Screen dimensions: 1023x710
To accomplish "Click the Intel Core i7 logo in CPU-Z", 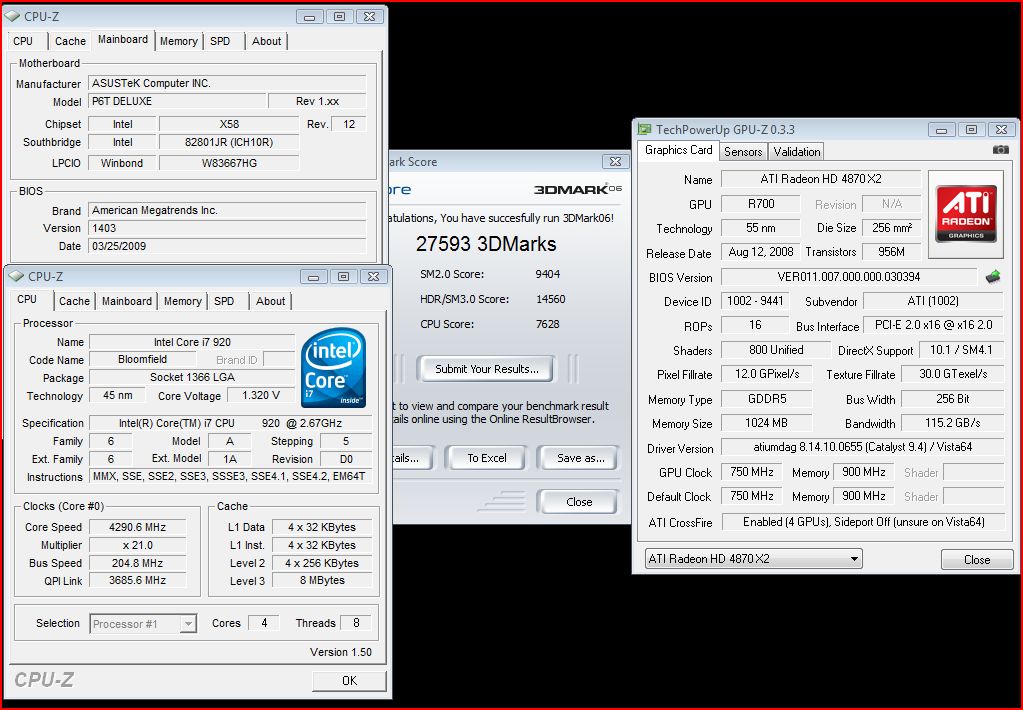I will click(x=335, y=368).
